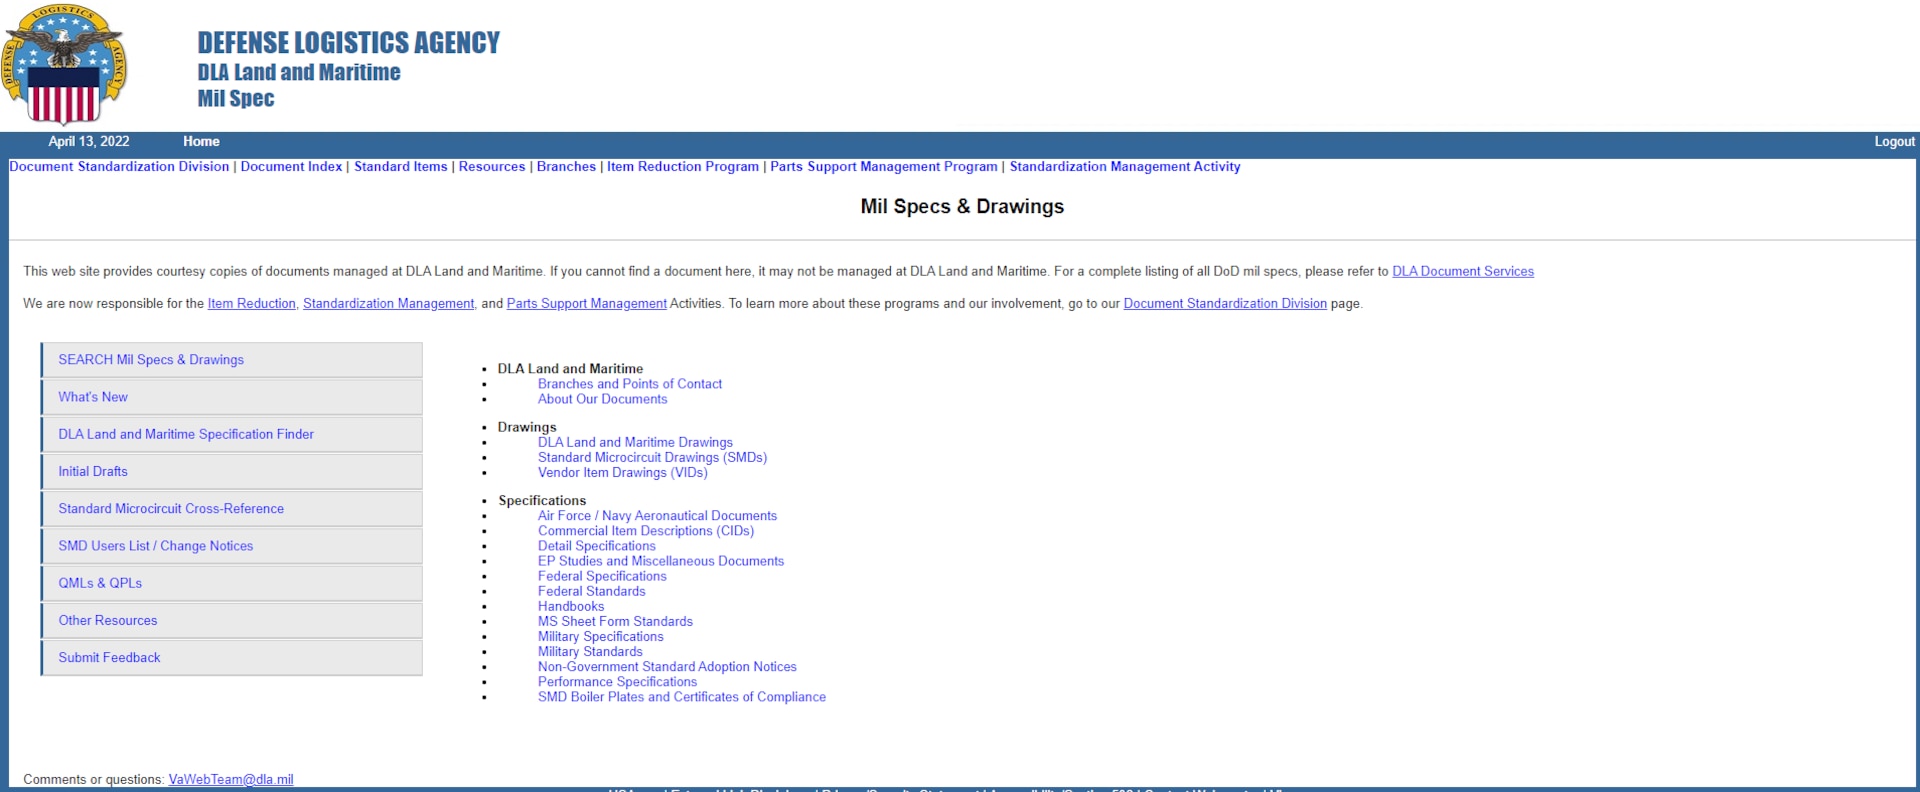Open Non-Government Standard Adoption Notices link

point(667,667)
